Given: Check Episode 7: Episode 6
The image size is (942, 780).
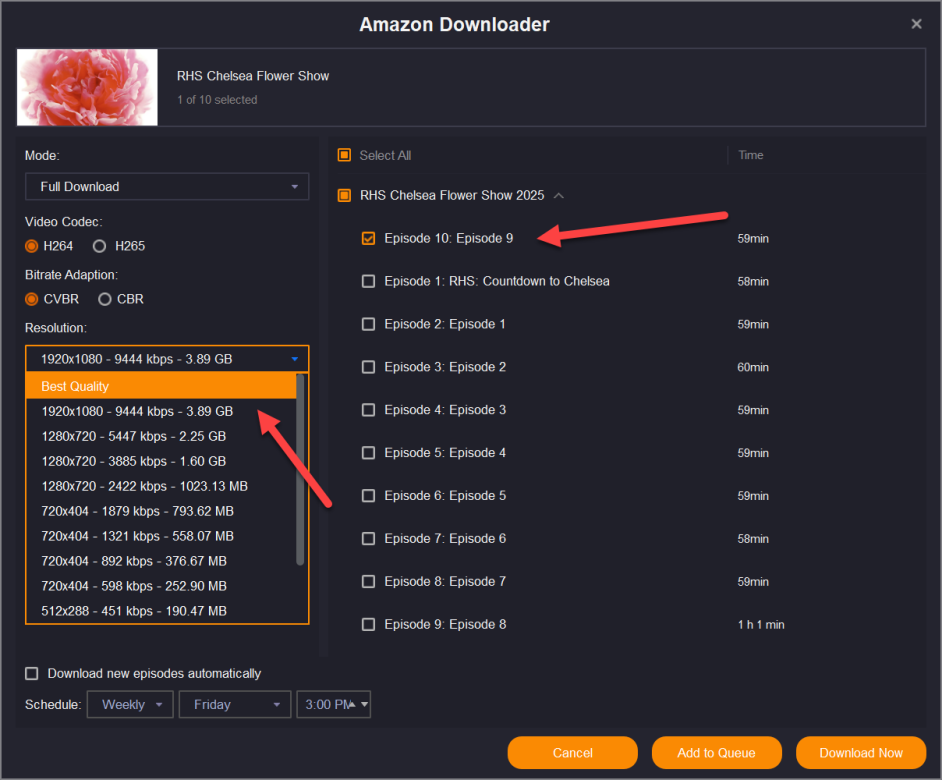Looking at the screenshot, I should [x=368, y=538].
